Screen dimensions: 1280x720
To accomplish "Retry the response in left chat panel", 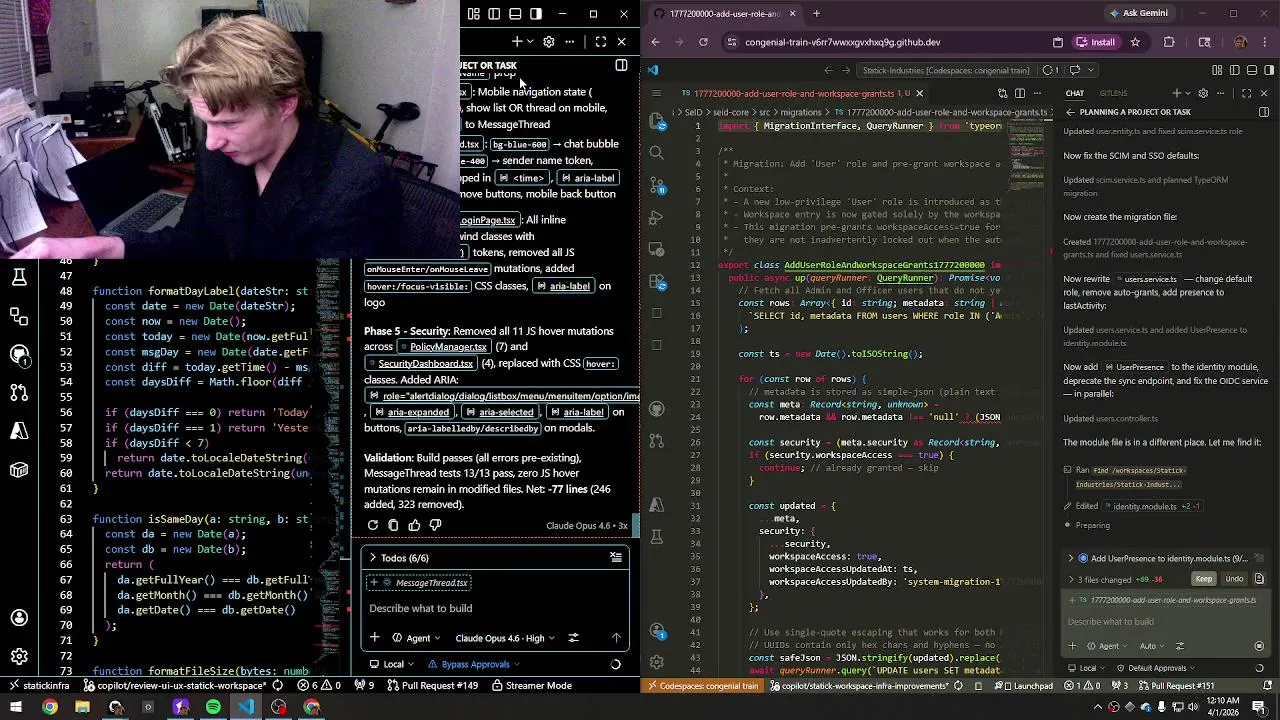I will (x=373, y=525).
